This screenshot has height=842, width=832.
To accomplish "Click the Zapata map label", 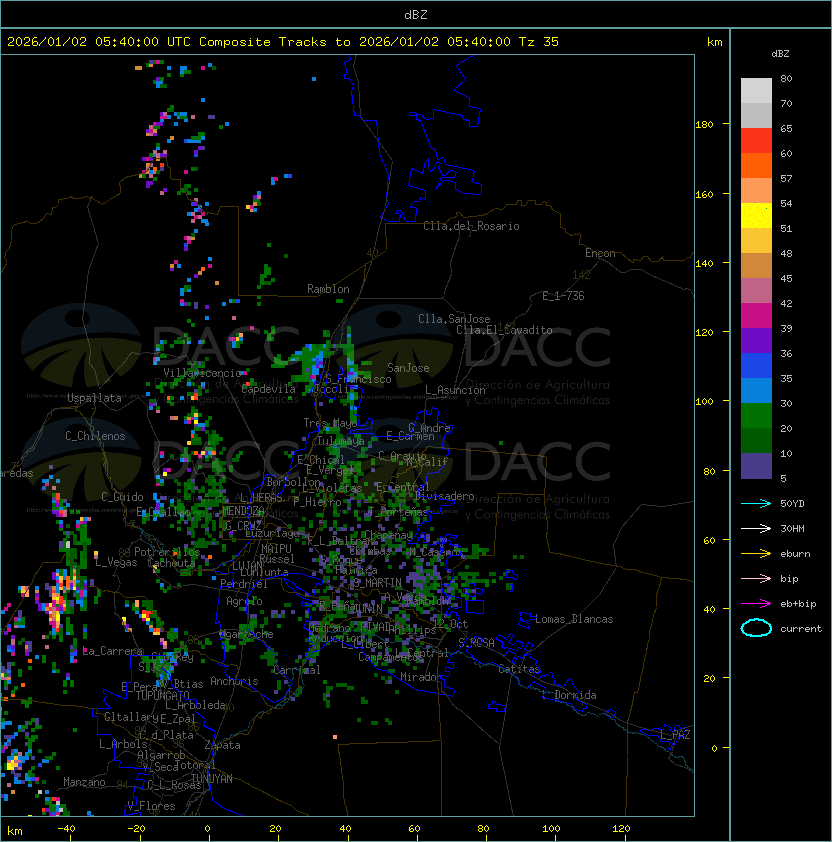I will (222, 745).
